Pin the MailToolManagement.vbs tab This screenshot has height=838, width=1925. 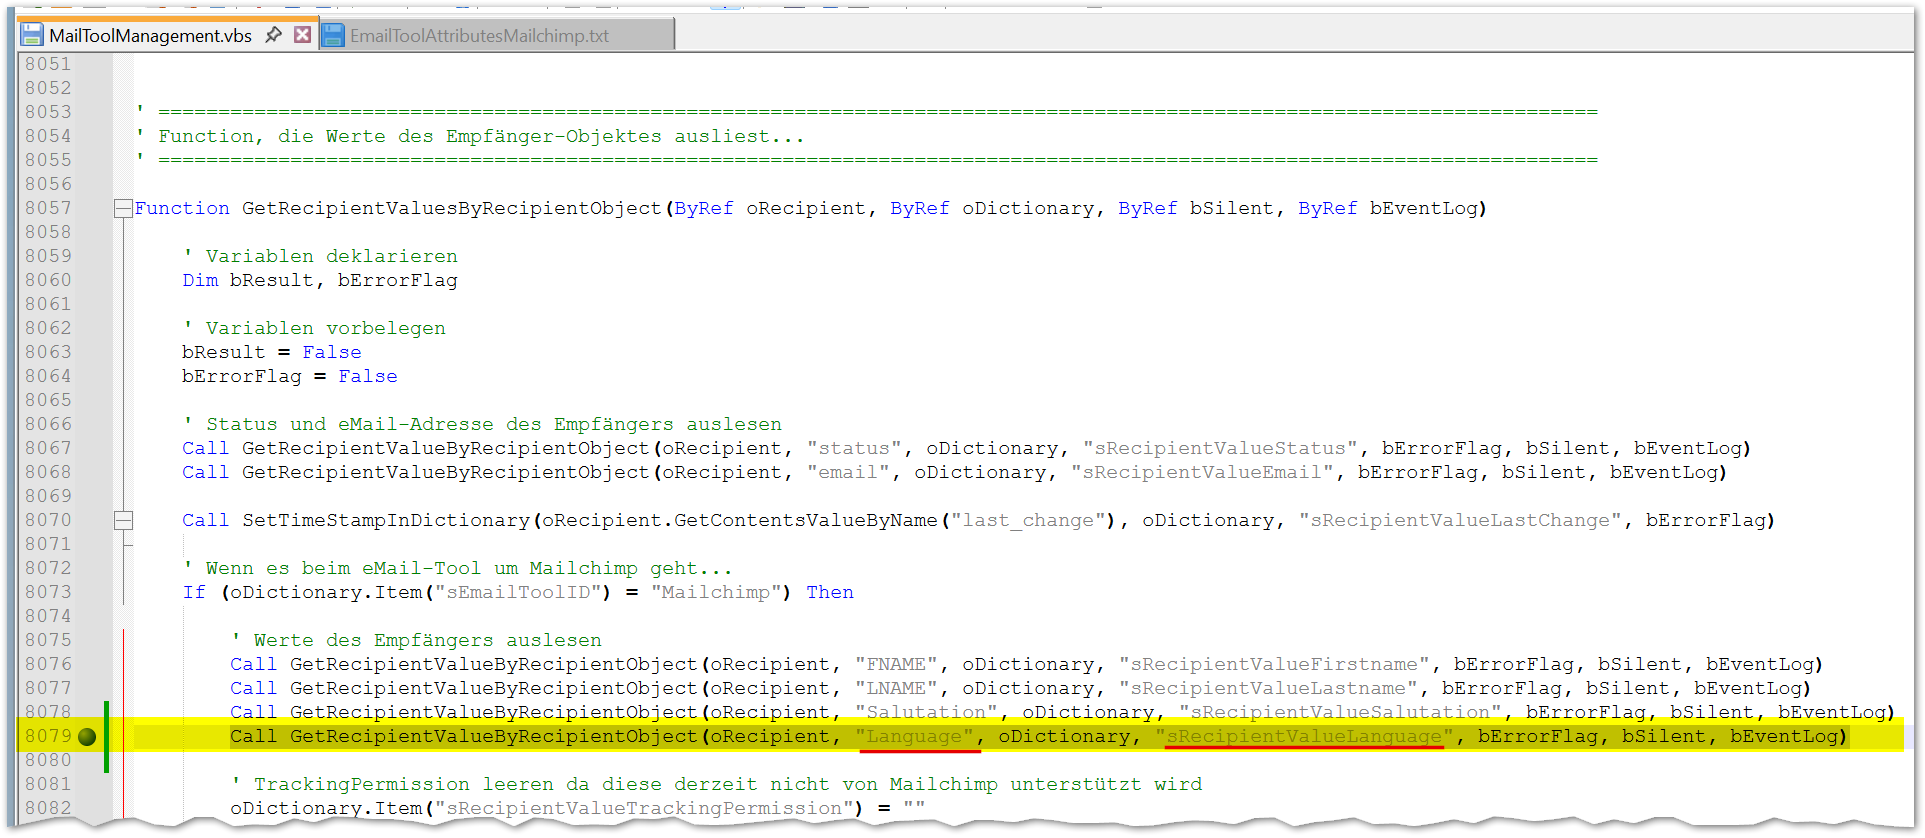[273, 35]
